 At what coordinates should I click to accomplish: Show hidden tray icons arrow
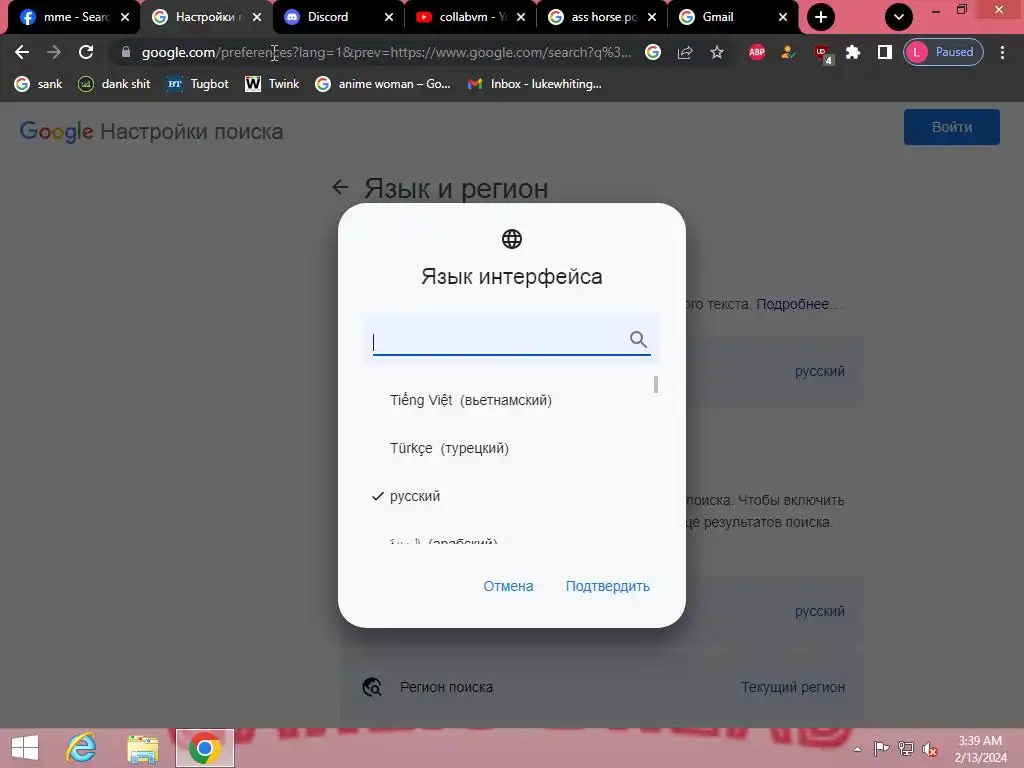click(857, 749)
